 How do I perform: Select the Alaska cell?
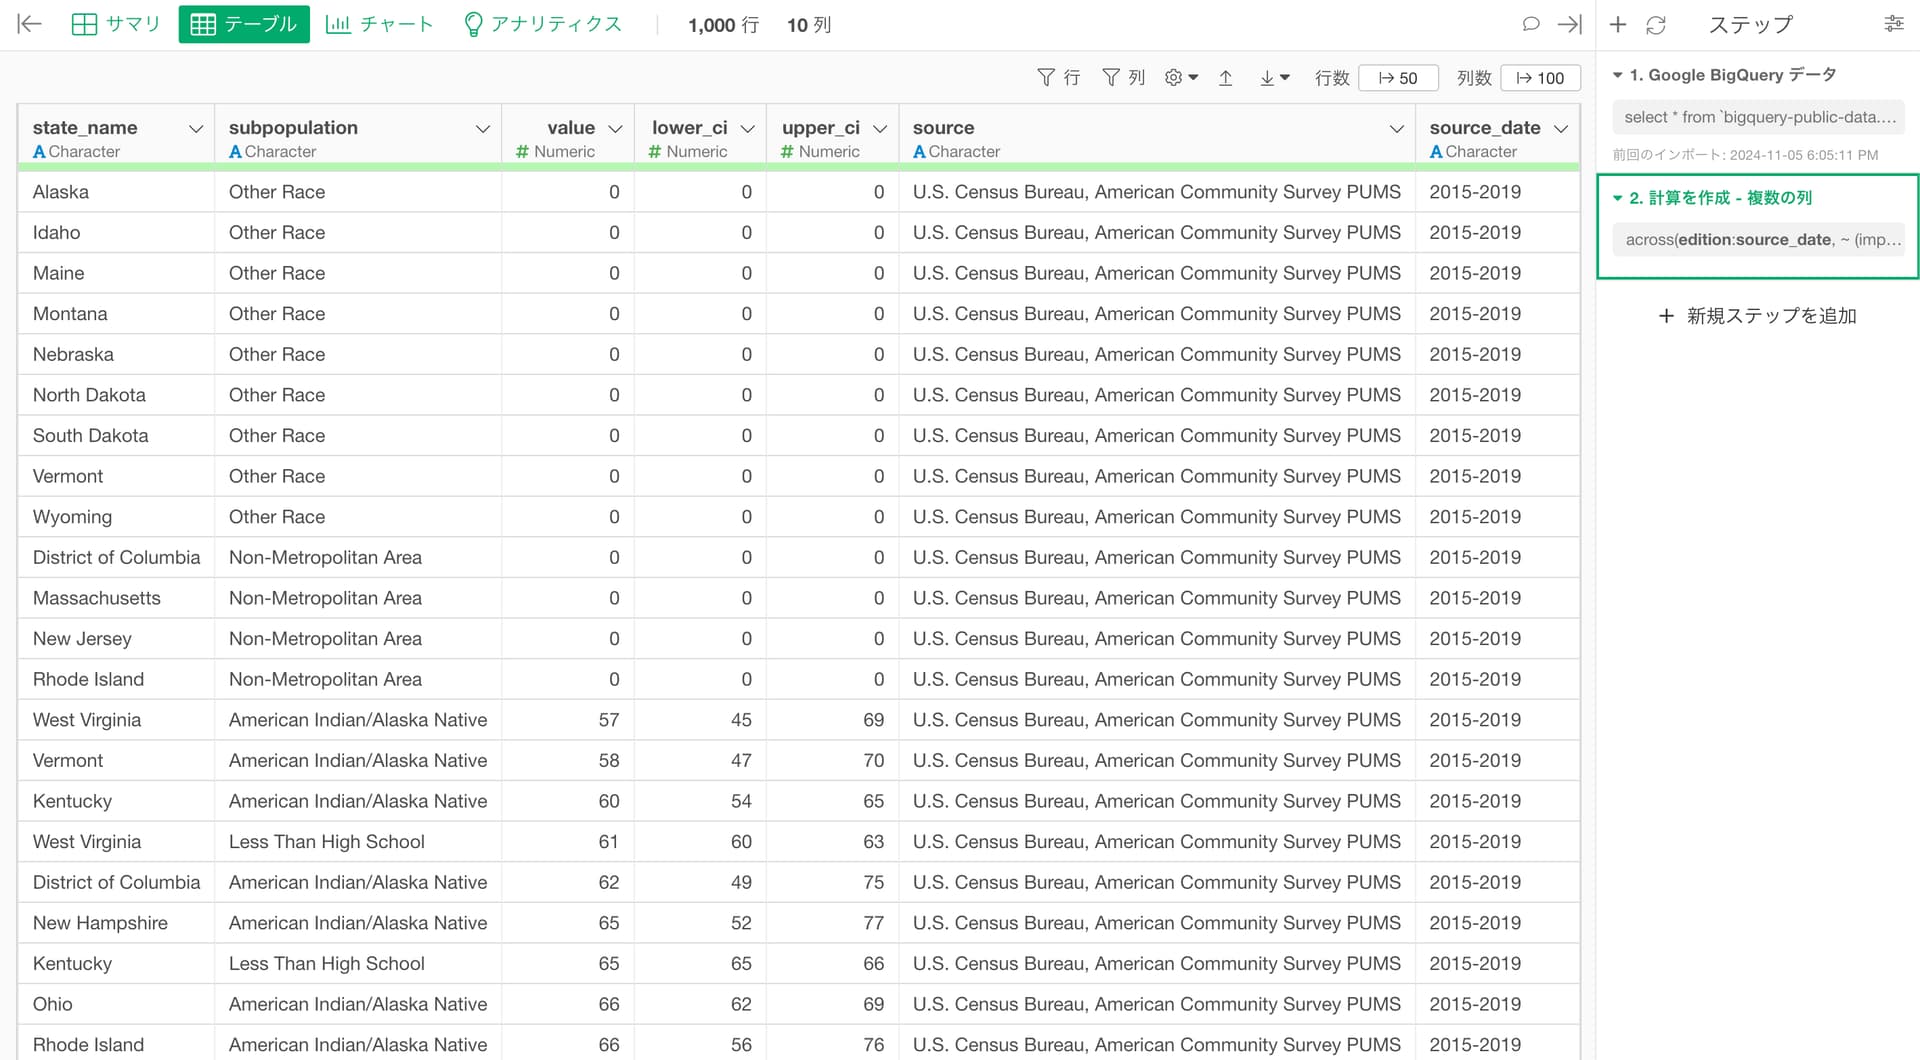pyautogui.click(x=116, y=192)
